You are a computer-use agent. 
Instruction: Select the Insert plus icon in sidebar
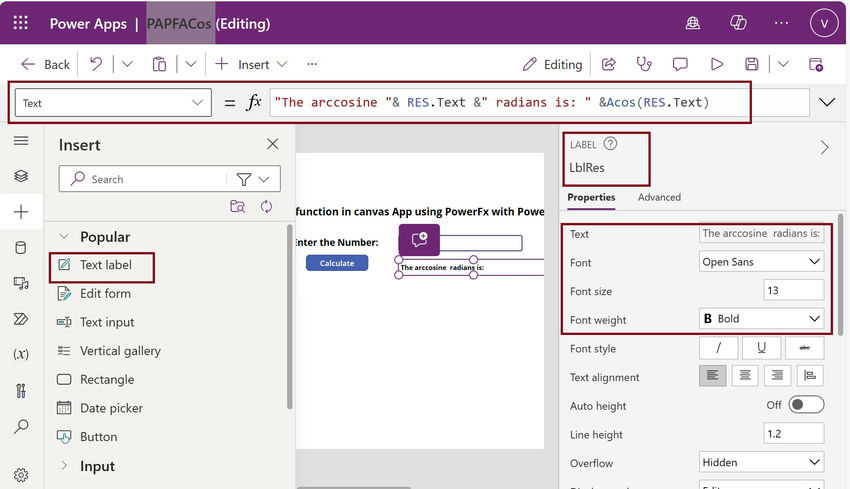(x=21, y=212)
